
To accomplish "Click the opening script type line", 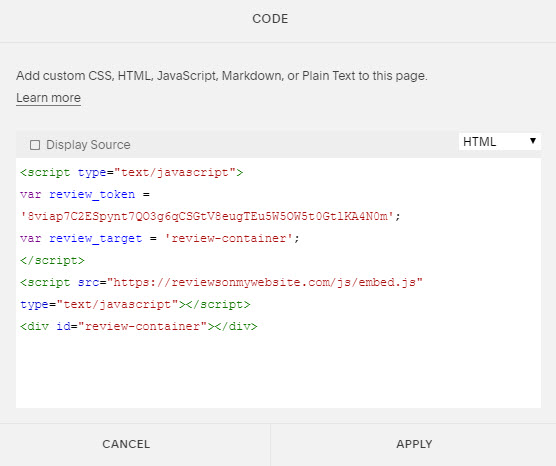I will tap(132, 173).
